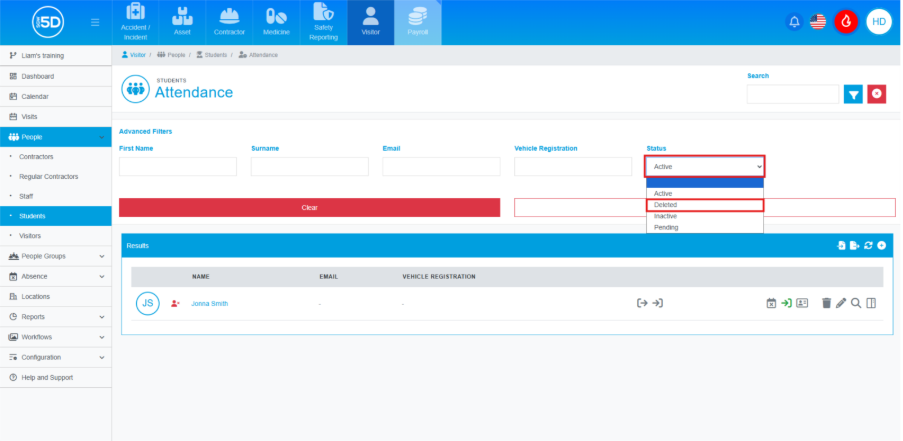Click the plus add icon in Results header

(x=882, y=245)
